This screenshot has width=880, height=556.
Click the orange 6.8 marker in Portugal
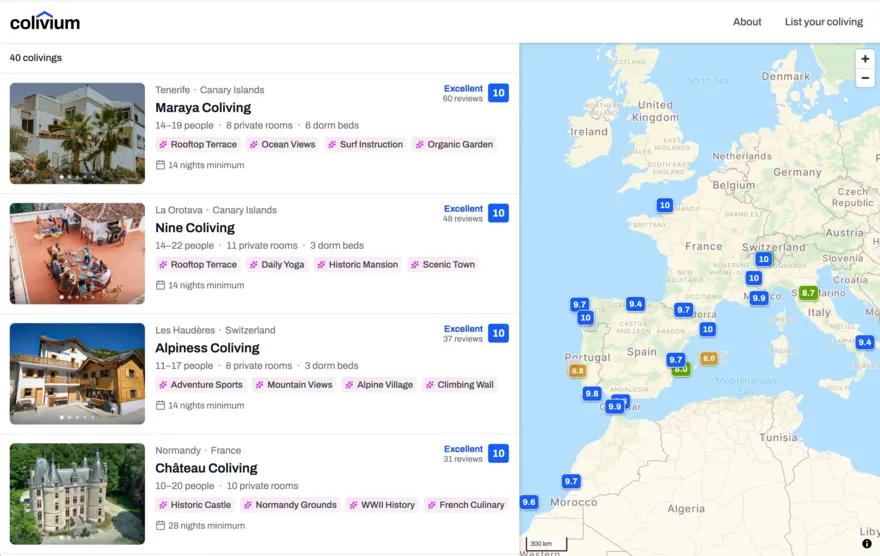click(577, 370)
